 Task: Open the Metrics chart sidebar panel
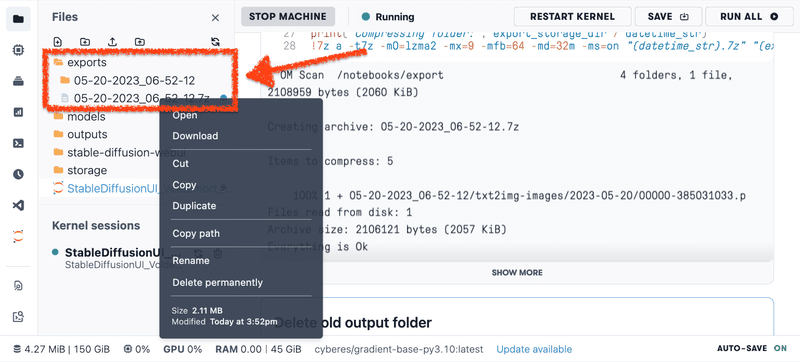(18, 112)
